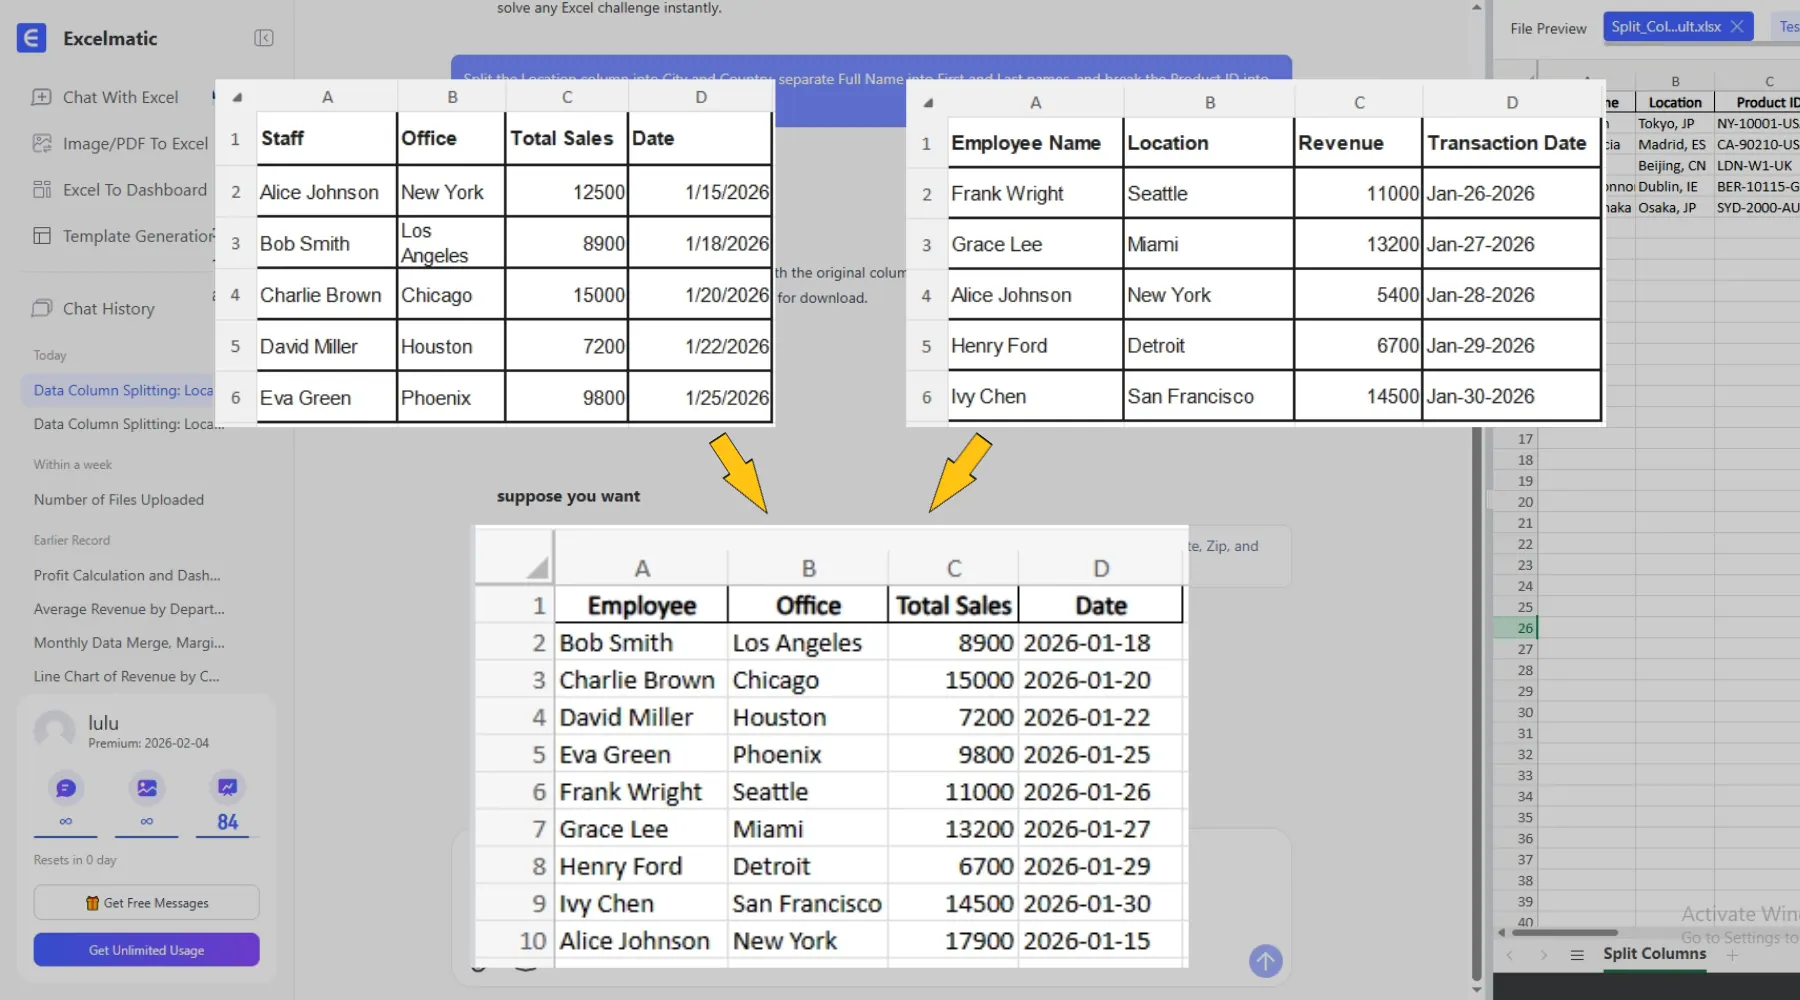
Task: Click the image conversion quota icon
Action: (x=147, y=788)
